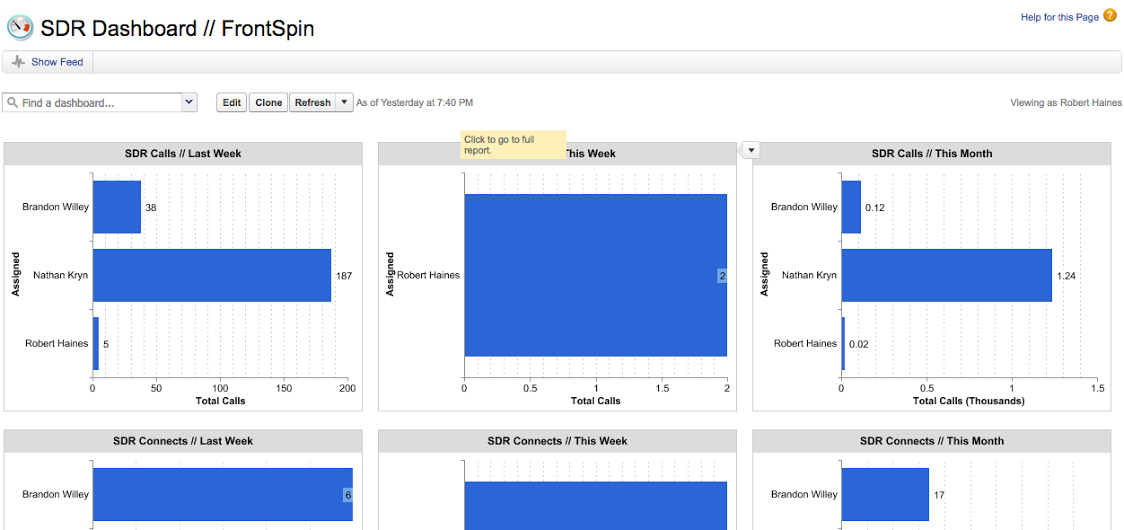
Task: Click Robert Haines' bar in This Week calls
Action: pos(596,275)
